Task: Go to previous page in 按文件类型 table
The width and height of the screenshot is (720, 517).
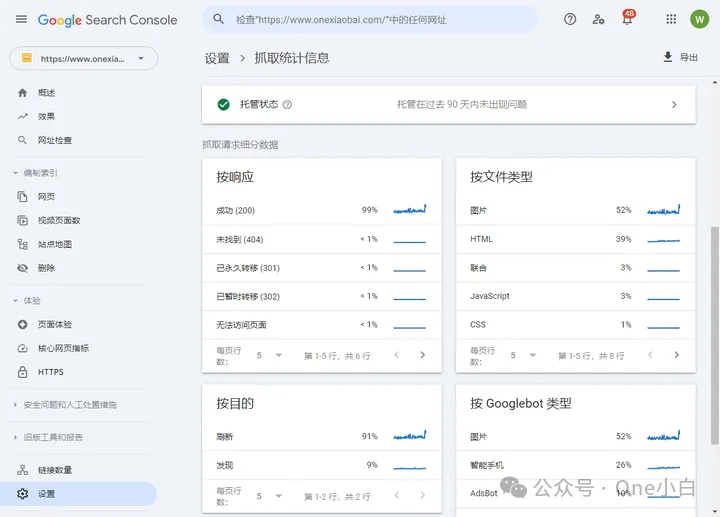Action: [651, 355]
